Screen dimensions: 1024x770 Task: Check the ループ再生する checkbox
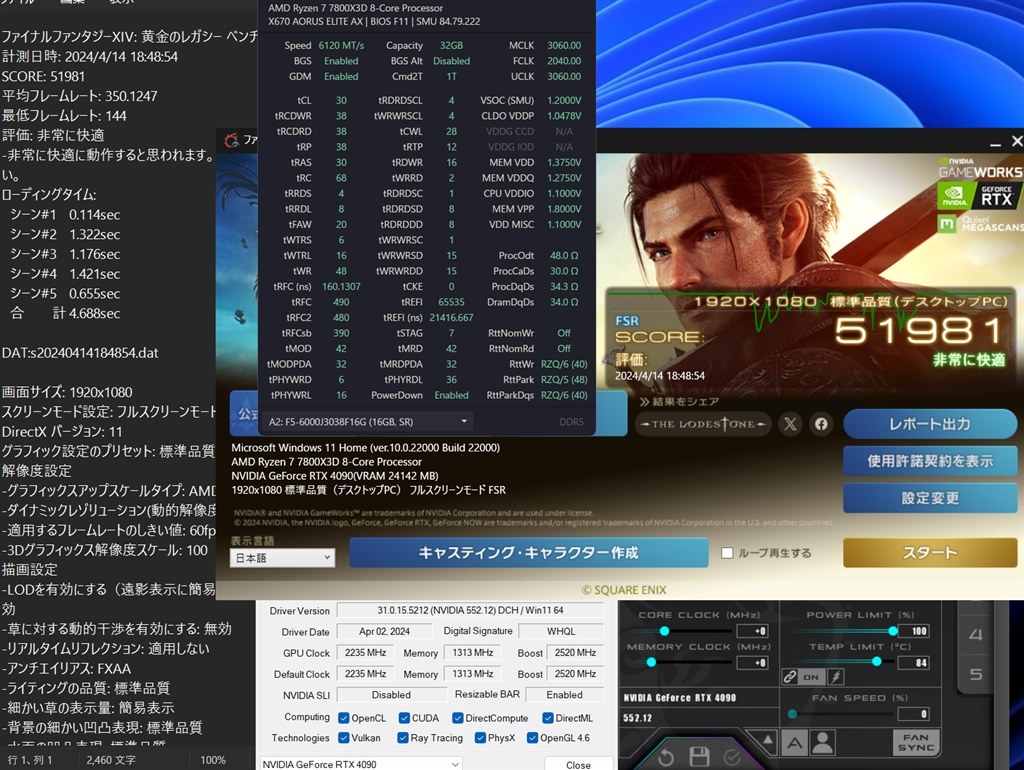click(x=727, y=553)
